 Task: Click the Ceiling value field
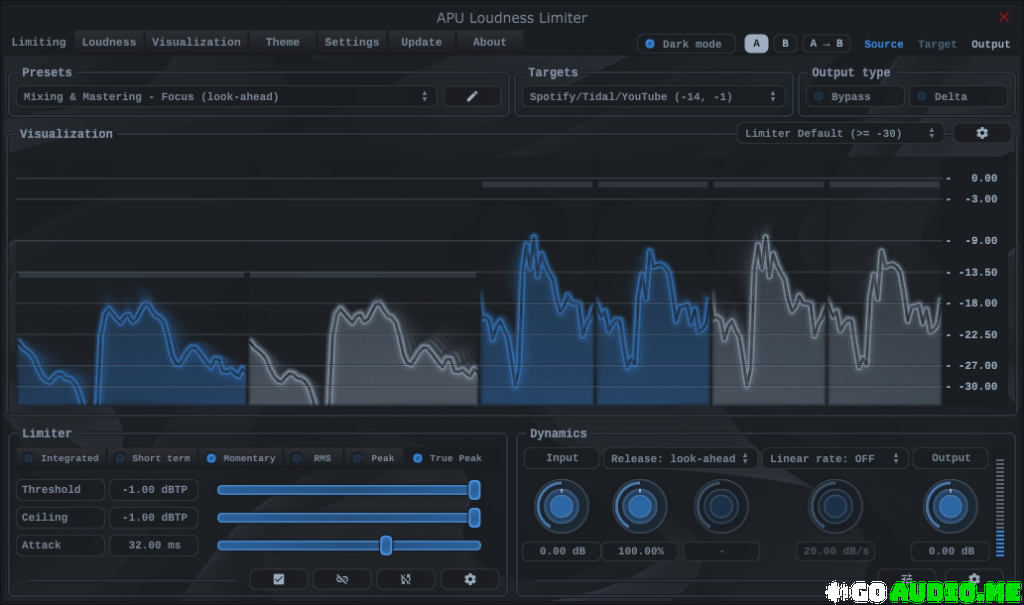pos(153,517)
